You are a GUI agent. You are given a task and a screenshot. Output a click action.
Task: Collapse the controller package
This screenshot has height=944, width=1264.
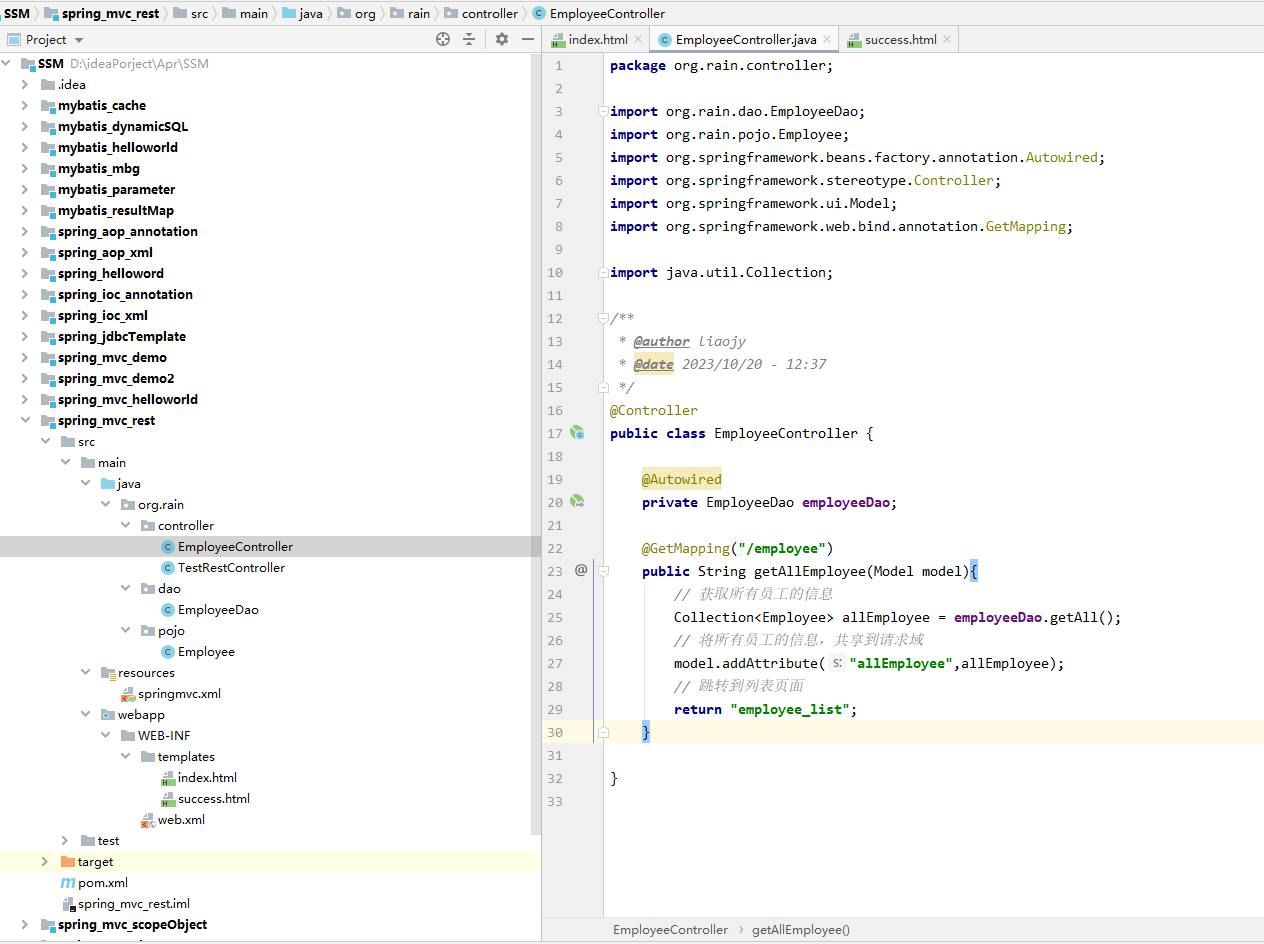point(125,526)
